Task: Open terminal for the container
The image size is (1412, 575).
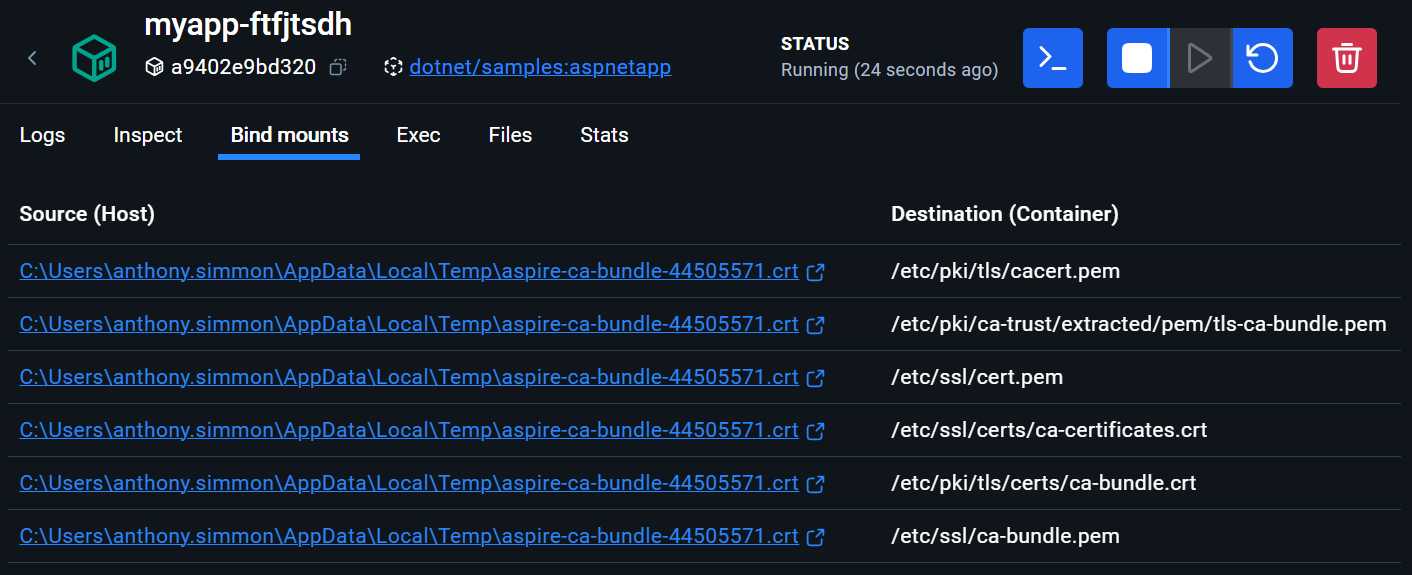Action: [1052, 58]
